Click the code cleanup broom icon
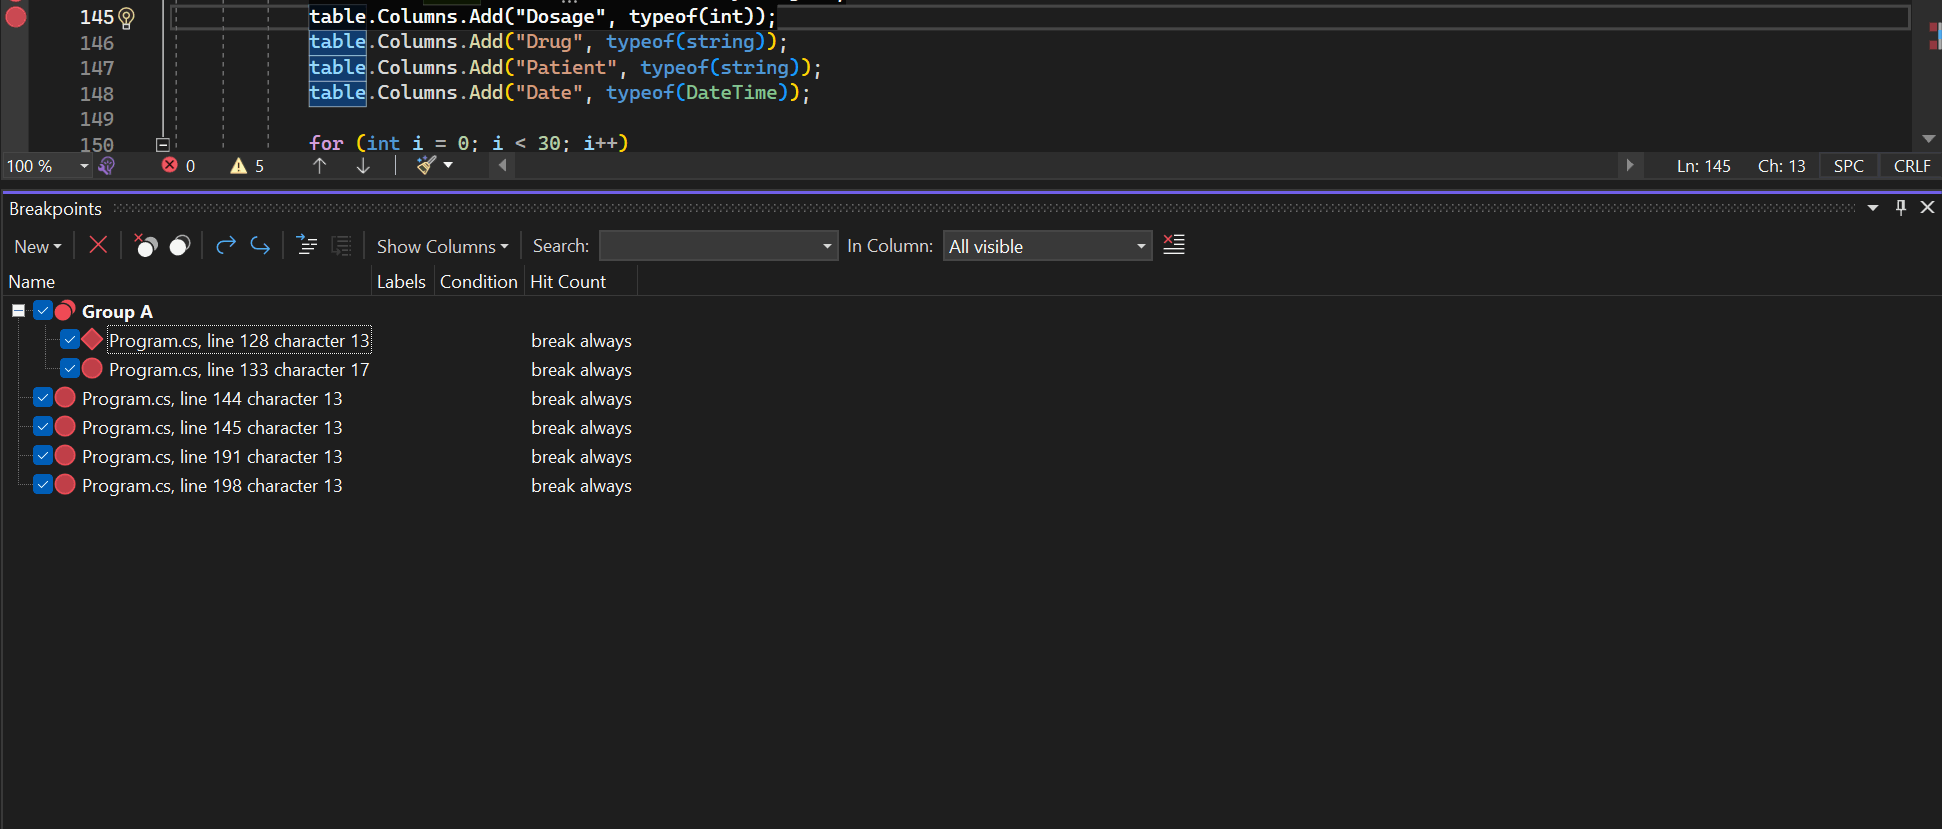Viewport: 1942px width, 829px height. [427, 166]
